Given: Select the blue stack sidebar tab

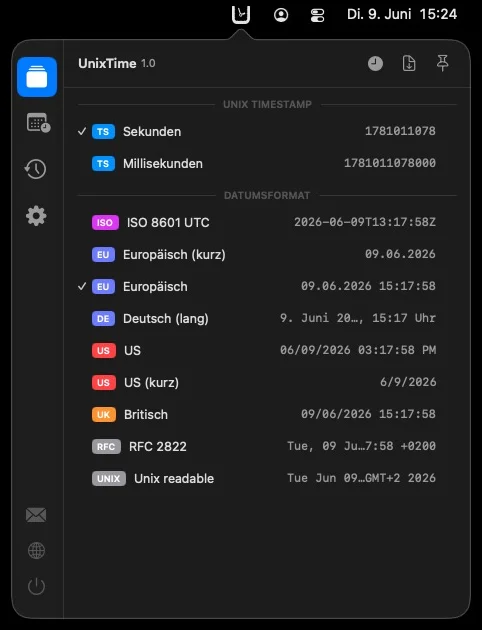Looking at the screenshot, I should (x=37, y=77).
